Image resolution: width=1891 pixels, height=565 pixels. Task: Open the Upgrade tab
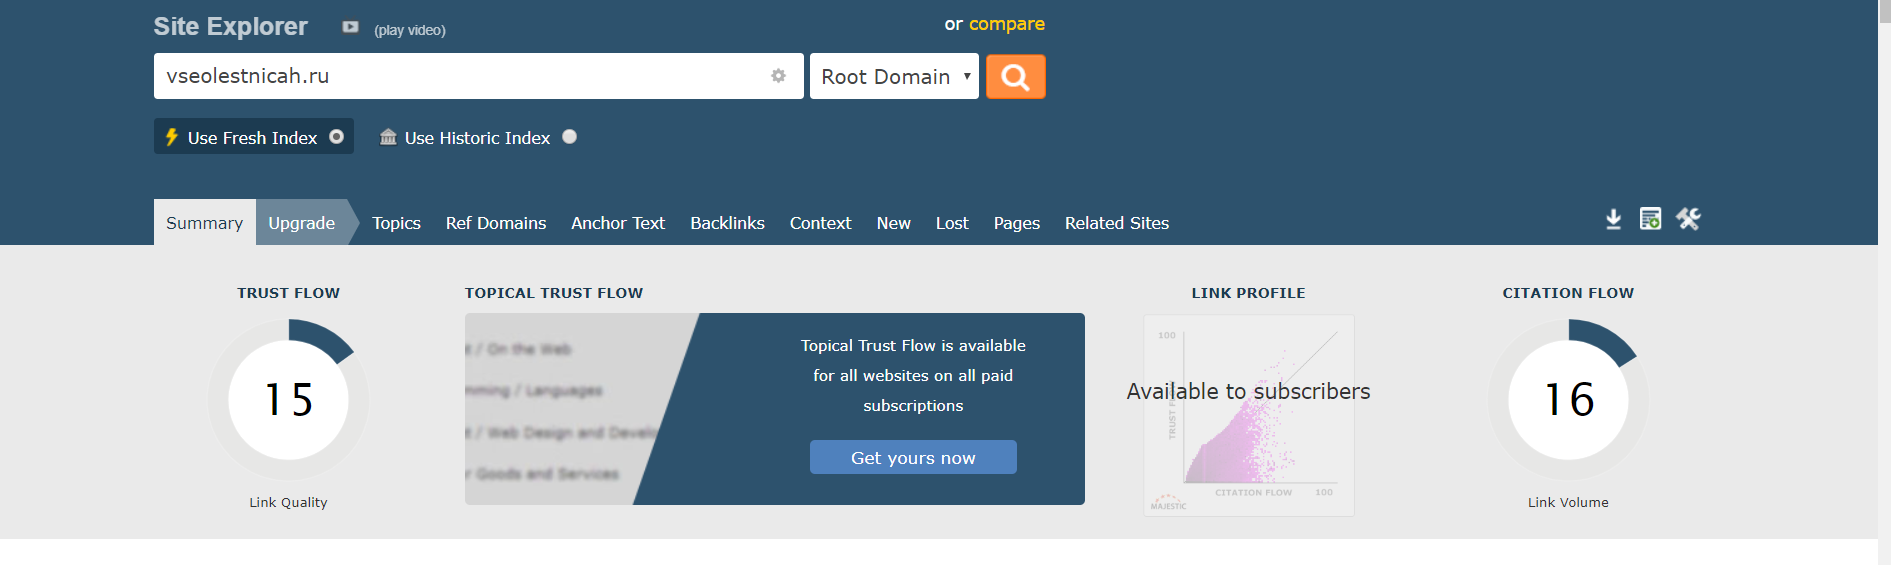pyautogui.click(x=302, y=222)
